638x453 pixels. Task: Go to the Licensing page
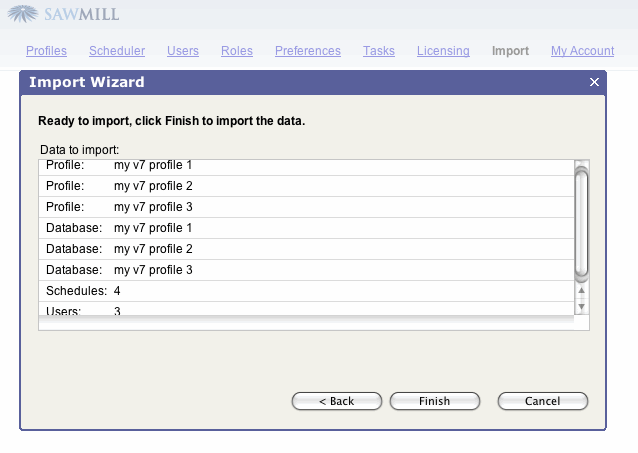[443, 51]
